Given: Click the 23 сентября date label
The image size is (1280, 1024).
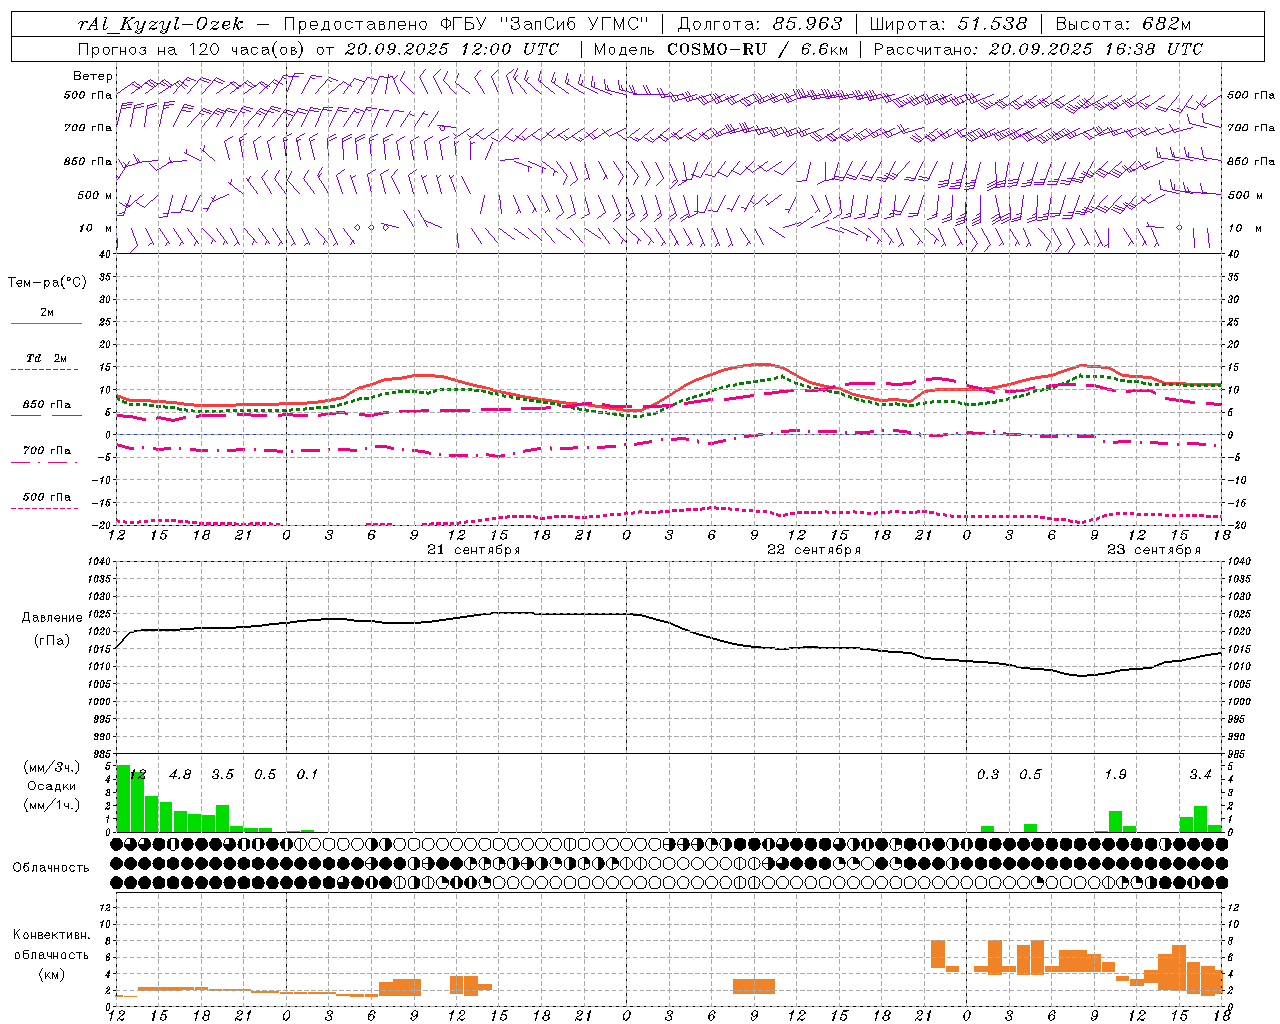Looking at the screenshot, I should point(1154,550).
